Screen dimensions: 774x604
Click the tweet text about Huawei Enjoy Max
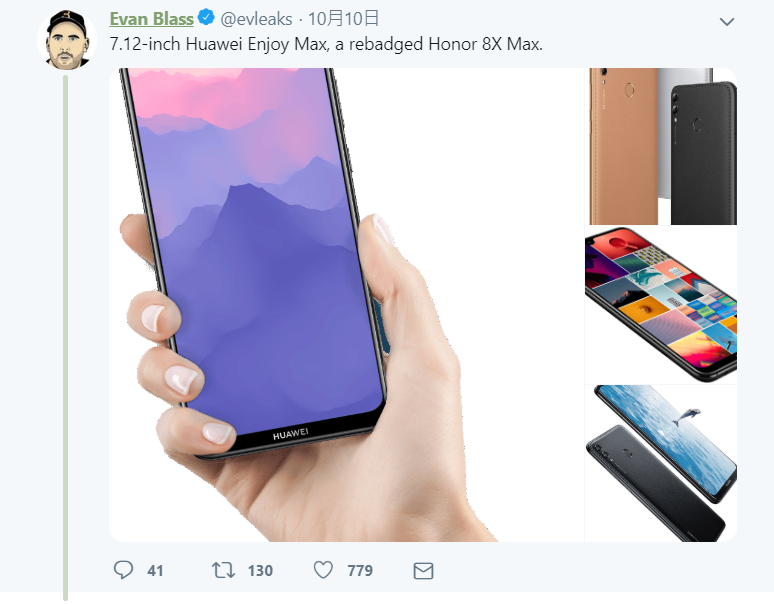[x=325, y=44]
